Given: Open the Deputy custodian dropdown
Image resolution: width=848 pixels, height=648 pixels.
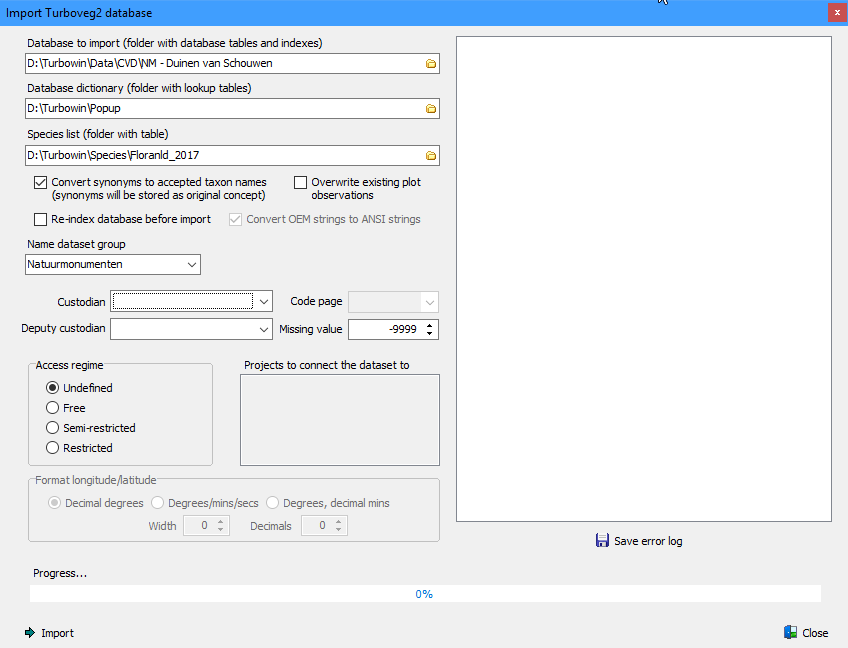Looking at the screenshot, I should pyautogui.click(x=263, y=329).
